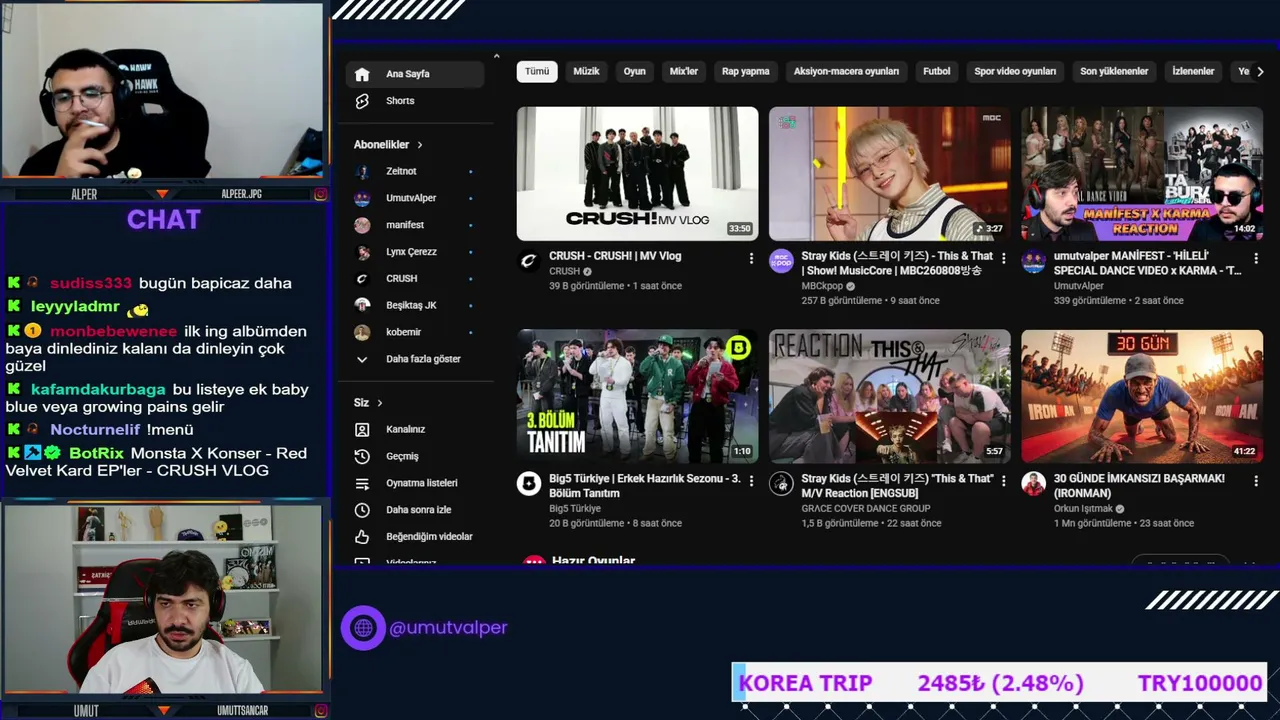The height and width of the screenshot is (720, 1280).
Task: Open Daha sonra izle list
Action: tap(415, 510)
